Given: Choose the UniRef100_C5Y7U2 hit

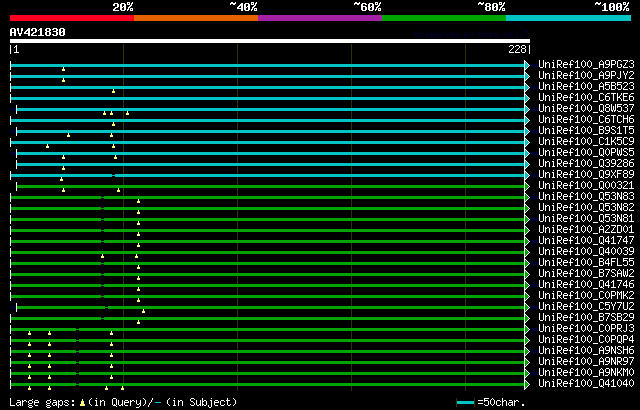Looking at the screenshot, I should (586, 307).
